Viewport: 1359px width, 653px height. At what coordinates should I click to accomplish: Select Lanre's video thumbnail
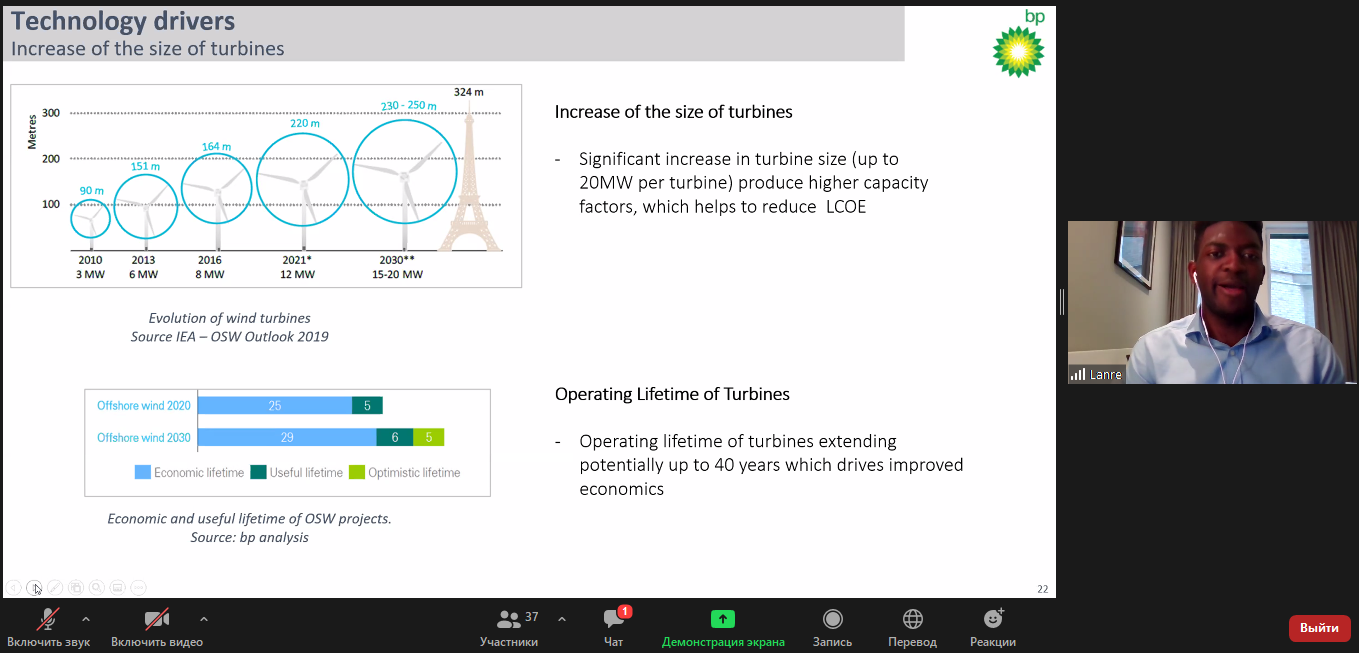(x=1212, y=302)
